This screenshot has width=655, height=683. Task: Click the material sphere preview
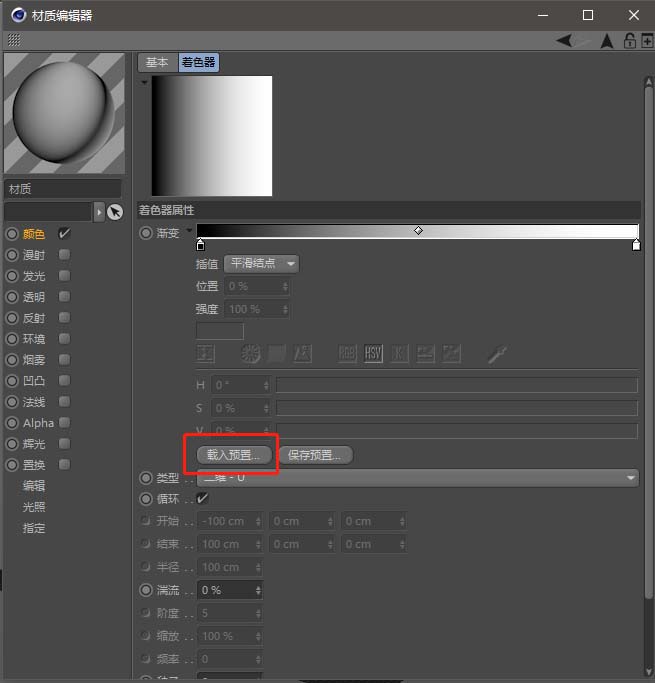(64, 113)
